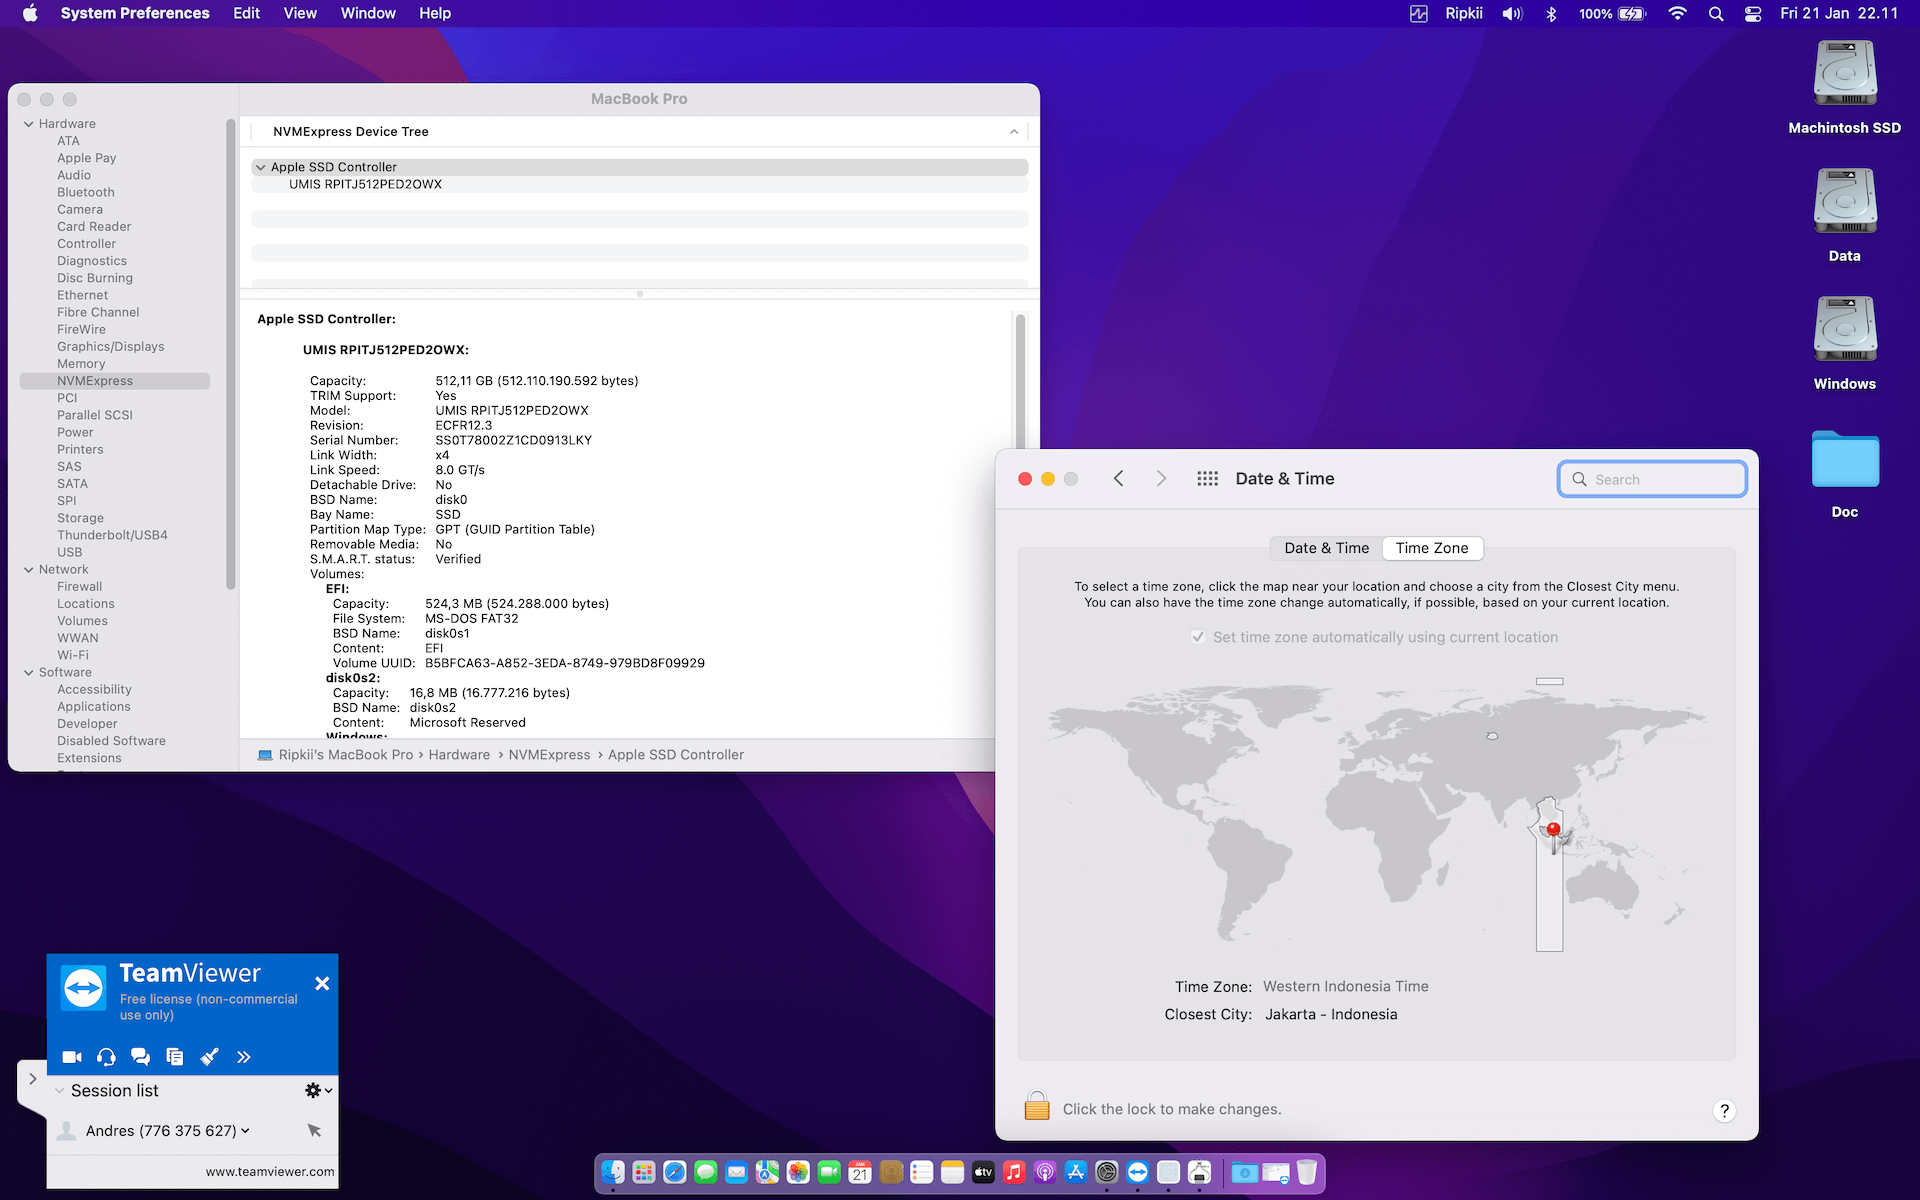The image size is (1920, 1200).
Task: Click the lock to make changes
Action: point(1037,1106)
